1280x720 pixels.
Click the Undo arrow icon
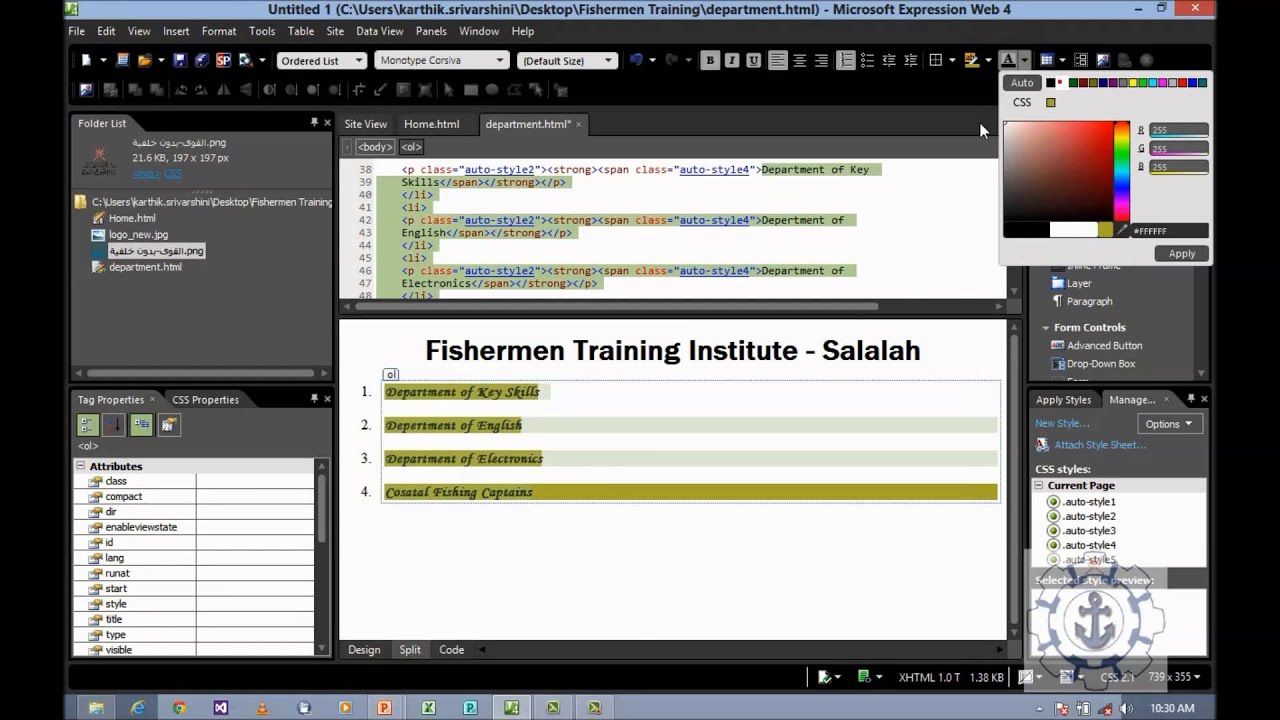coord(636,60)
